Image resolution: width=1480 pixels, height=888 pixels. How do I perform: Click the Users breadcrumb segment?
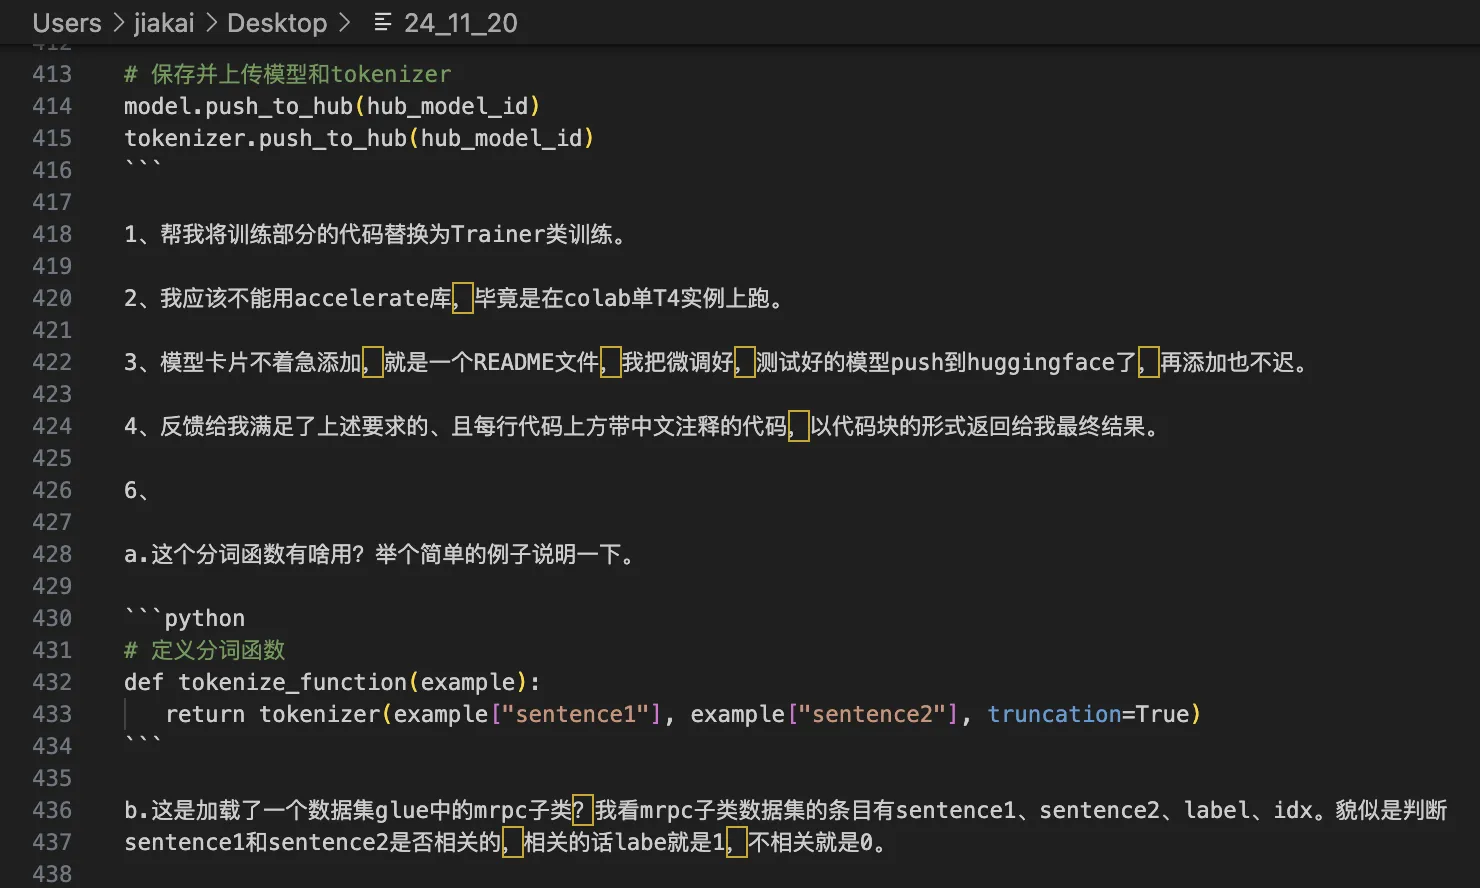(x=67, y=23)
